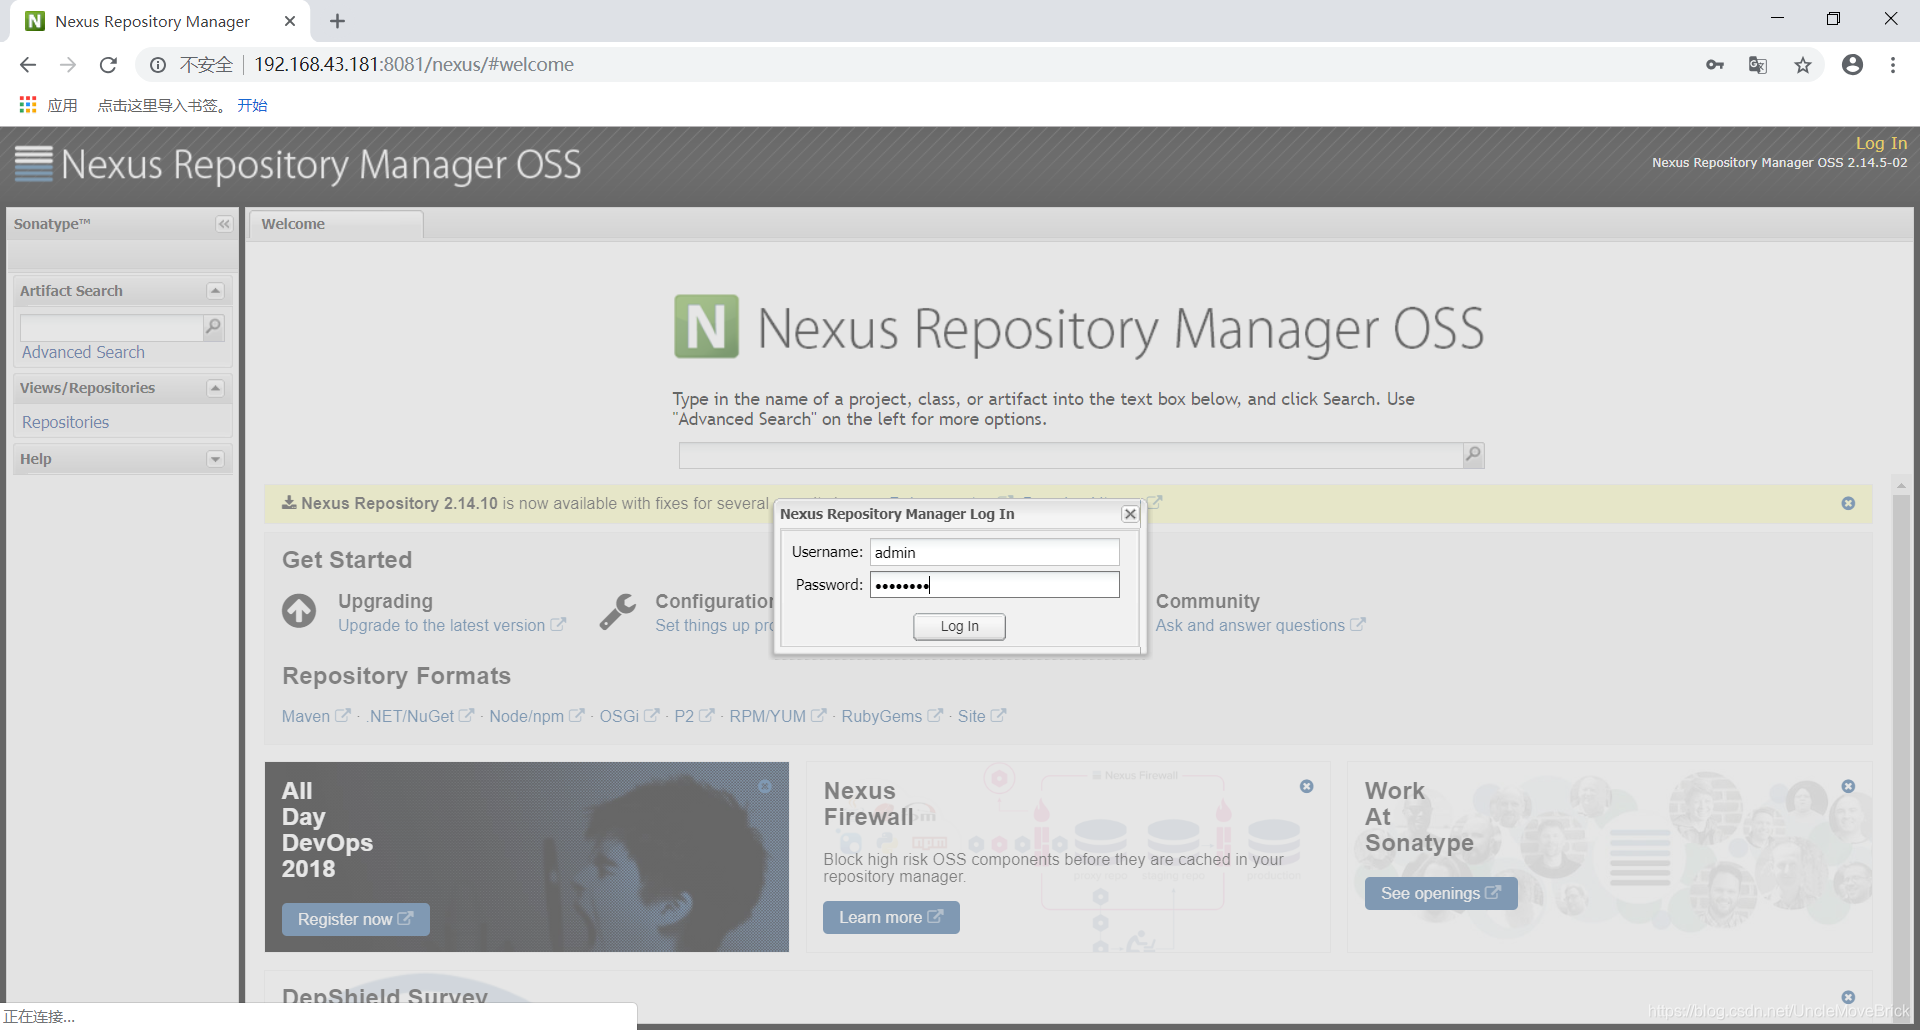Click the Nexus N logo on welcome page
Image resolution: width=1920 pixels, height=1030 pixels.
click(706, 326)
